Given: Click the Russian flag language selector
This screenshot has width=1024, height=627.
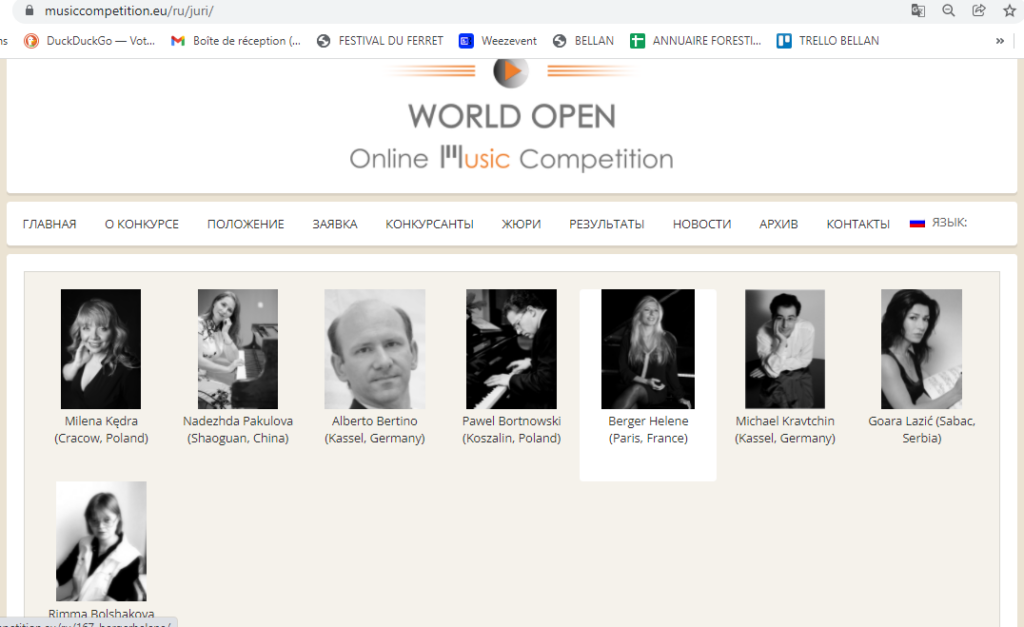Looking at the screenshot, I should 916,223.
